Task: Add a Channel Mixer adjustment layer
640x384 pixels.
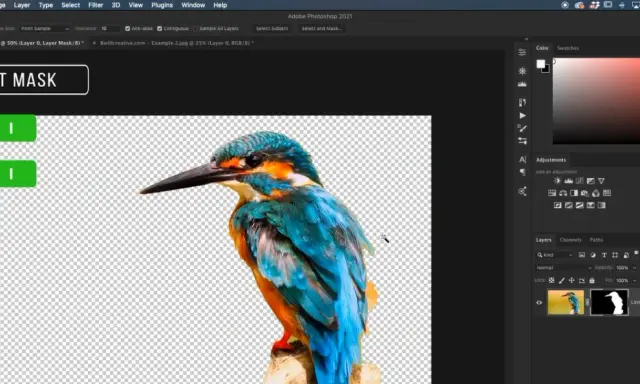Action: pyautogui.click(x=596, y=193)
